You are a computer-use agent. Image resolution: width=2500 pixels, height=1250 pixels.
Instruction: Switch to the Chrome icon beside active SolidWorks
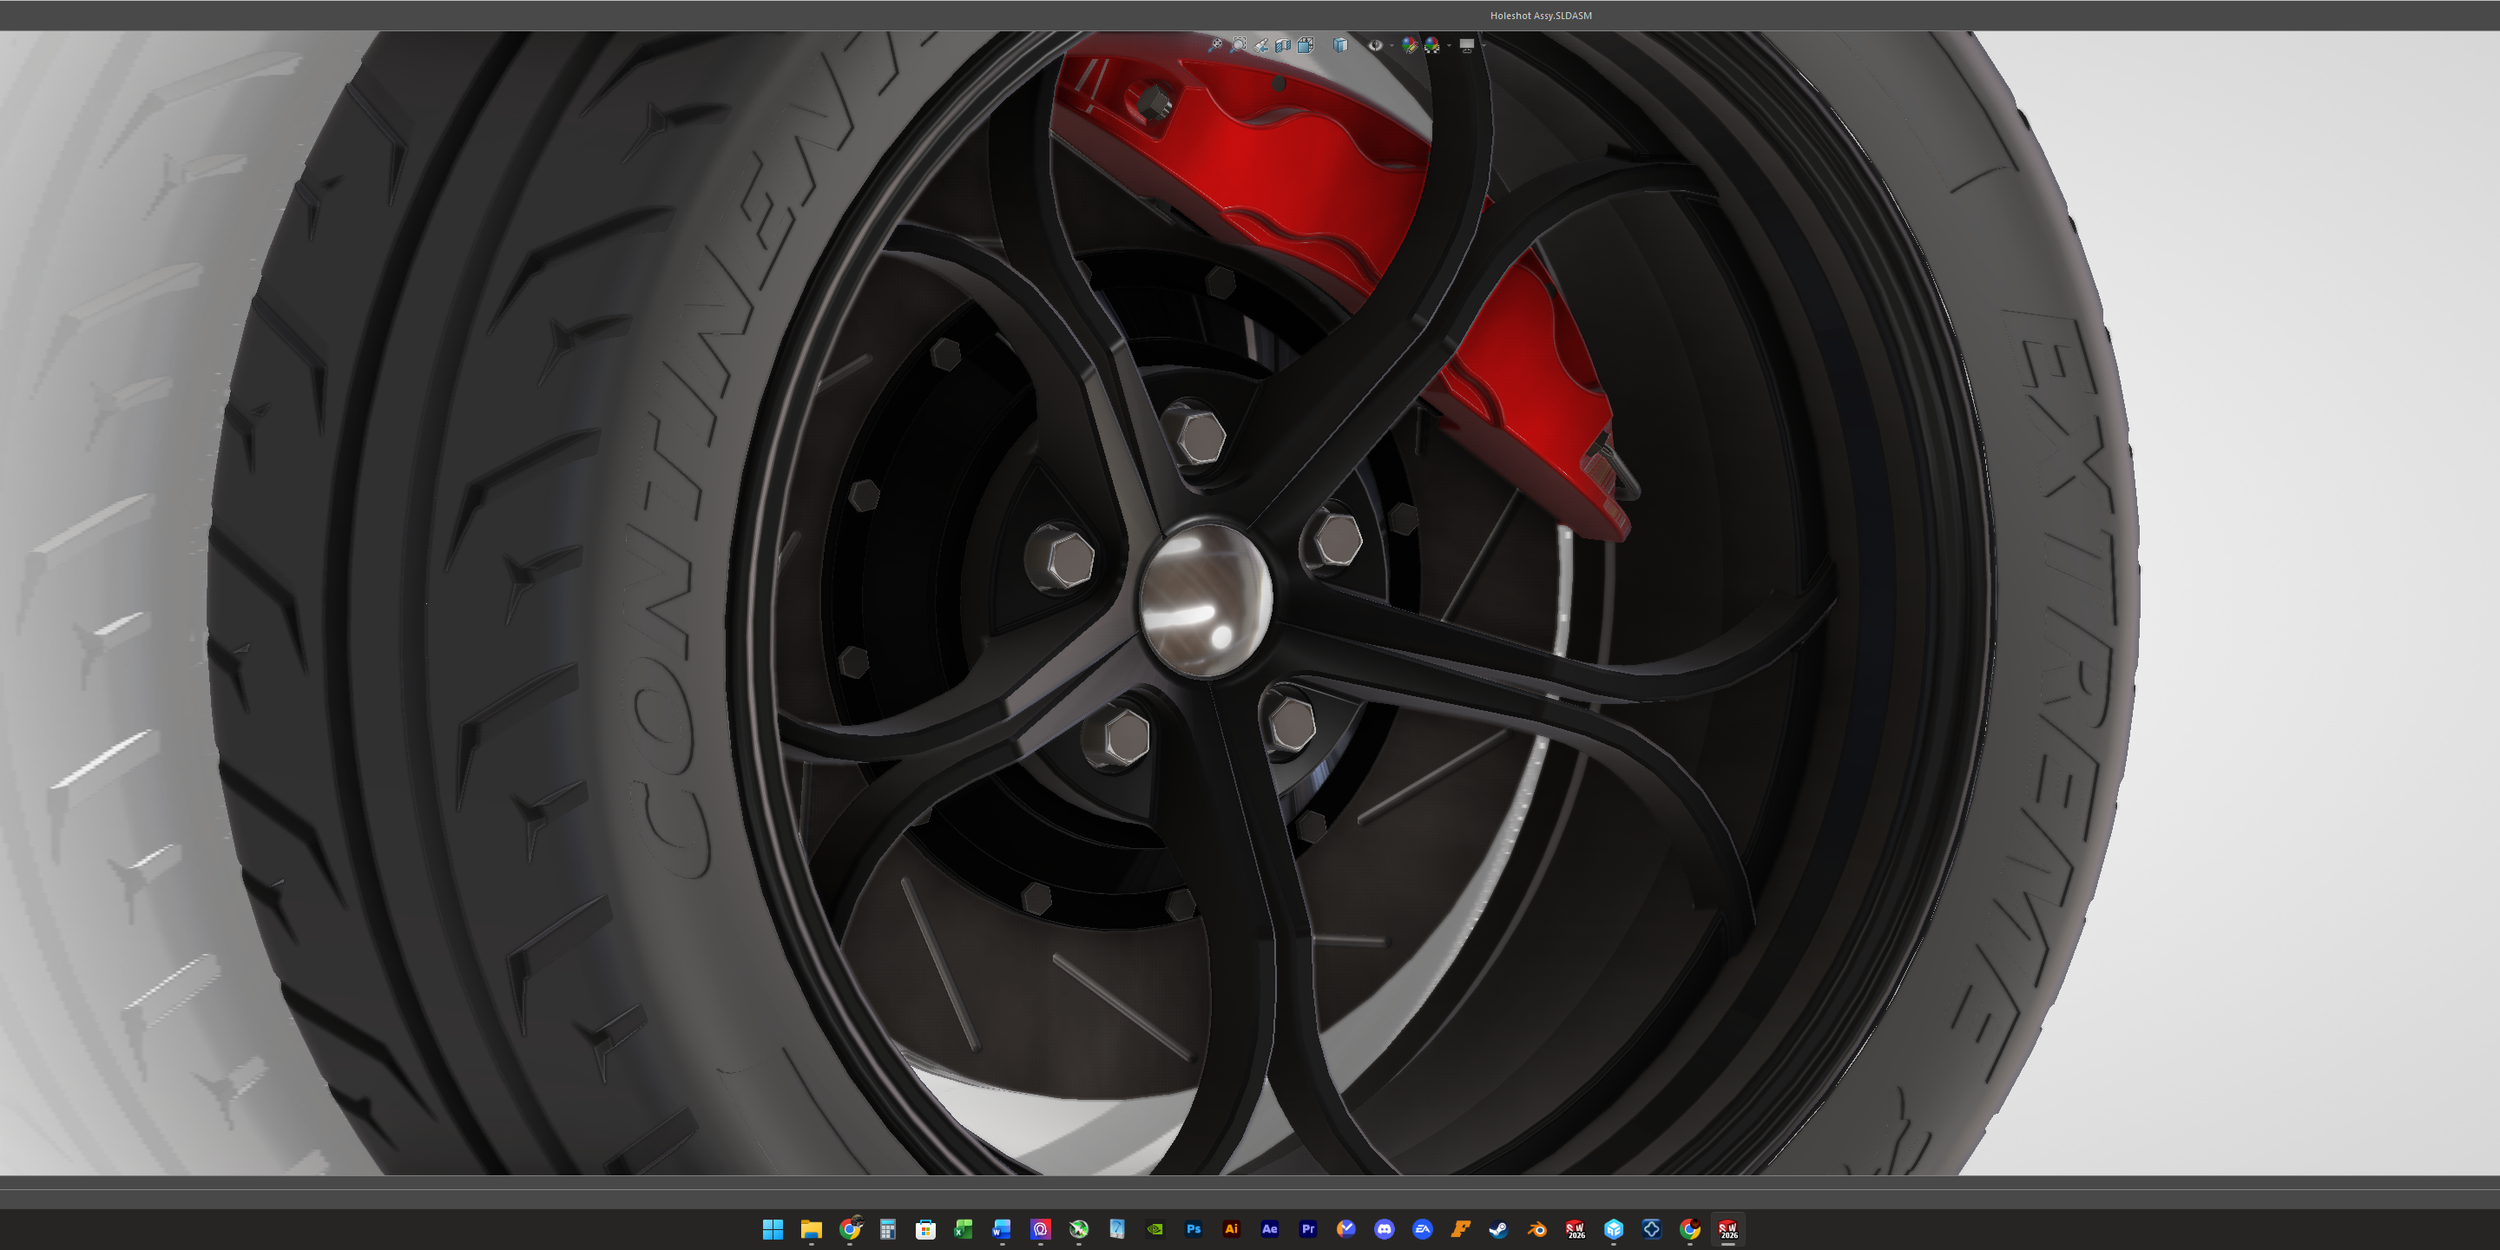1690,1229
